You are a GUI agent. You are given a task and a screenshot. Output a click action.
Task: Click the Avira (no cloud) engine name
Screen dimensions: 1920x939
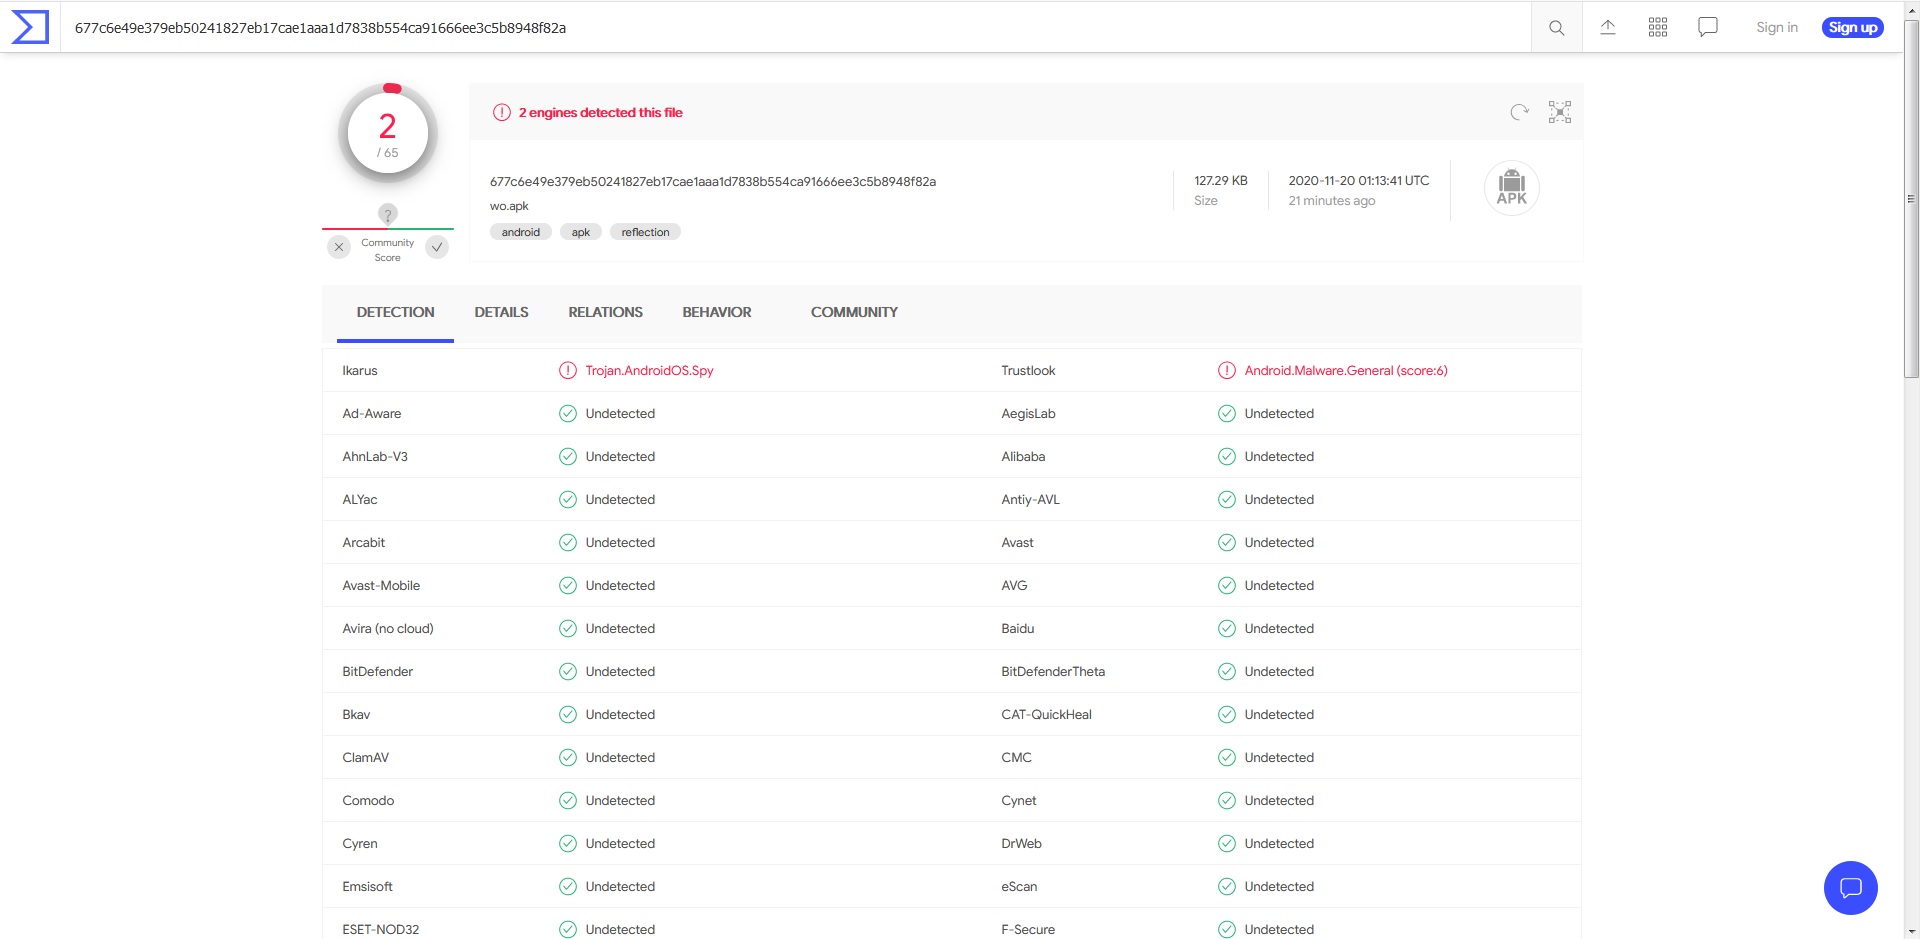click(388, 629)
